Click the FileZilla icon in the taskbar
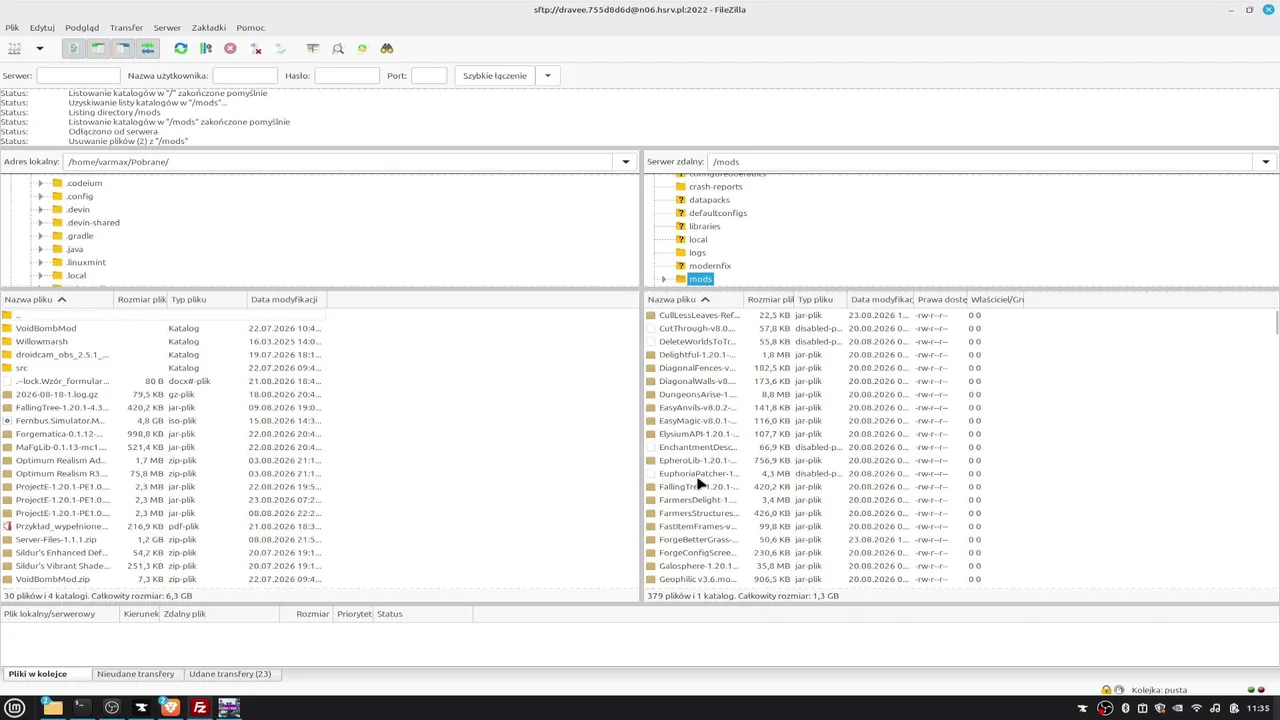The image size is (1280, 720). point(200,708)
